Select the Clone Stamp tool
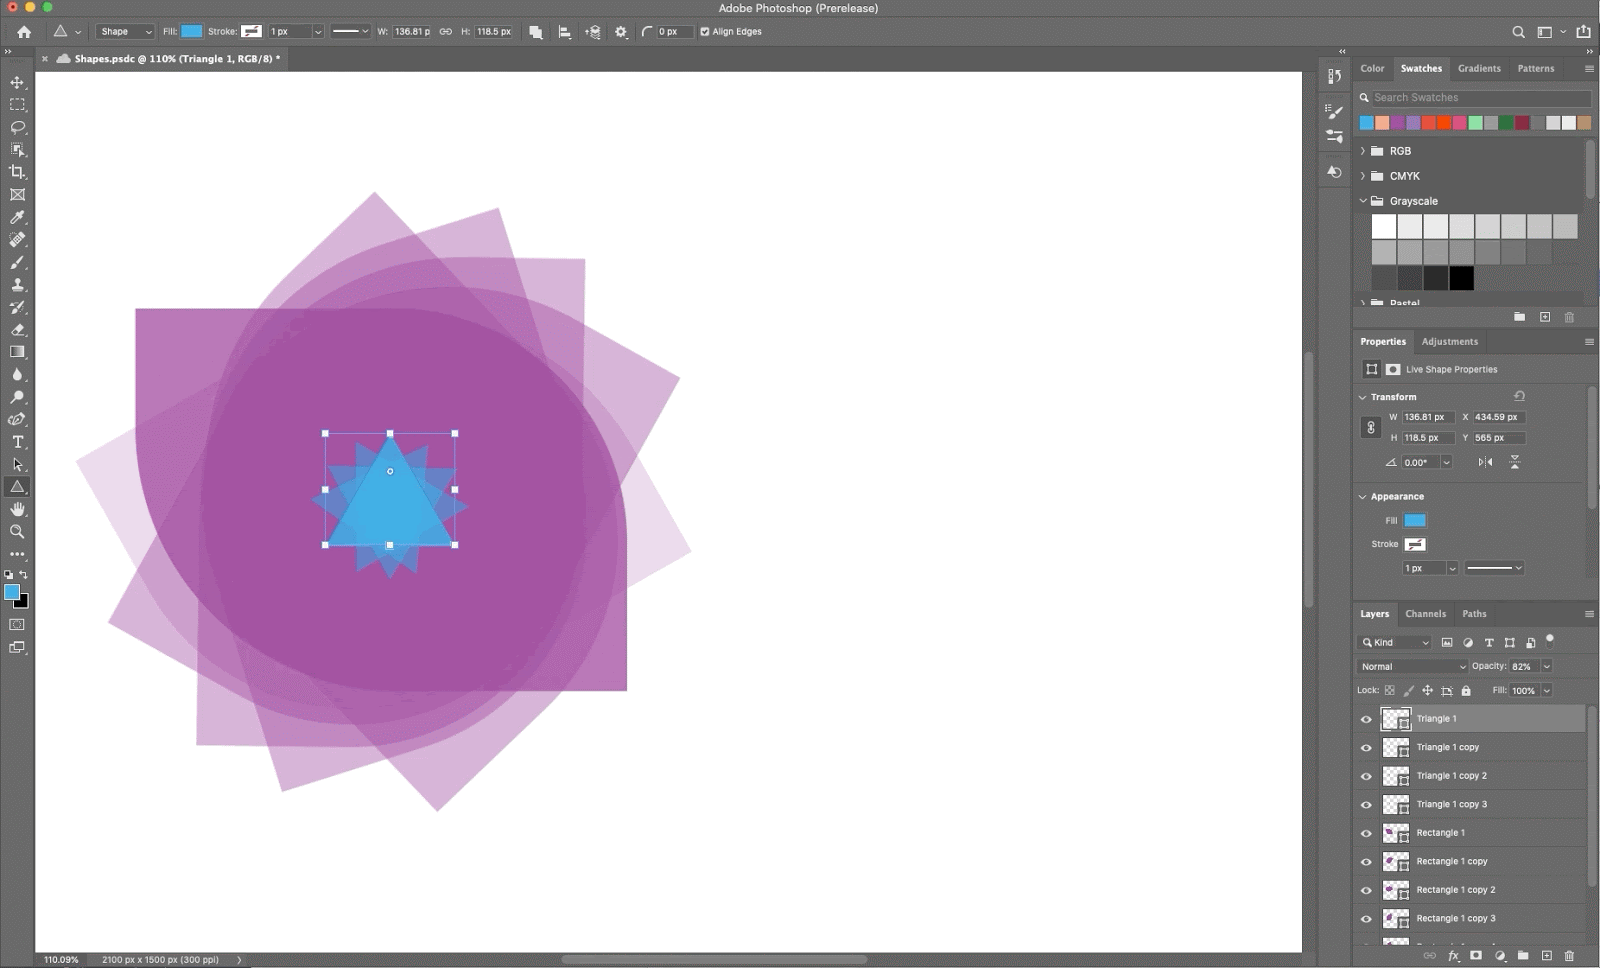 click(17, 284)
